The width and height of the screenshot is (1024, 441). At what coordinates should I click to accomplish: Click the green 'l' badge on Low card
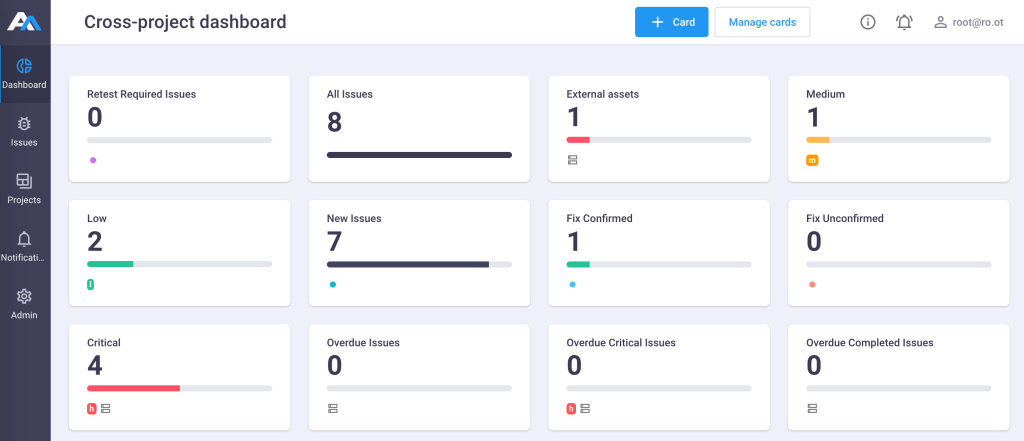coord(90,284)
